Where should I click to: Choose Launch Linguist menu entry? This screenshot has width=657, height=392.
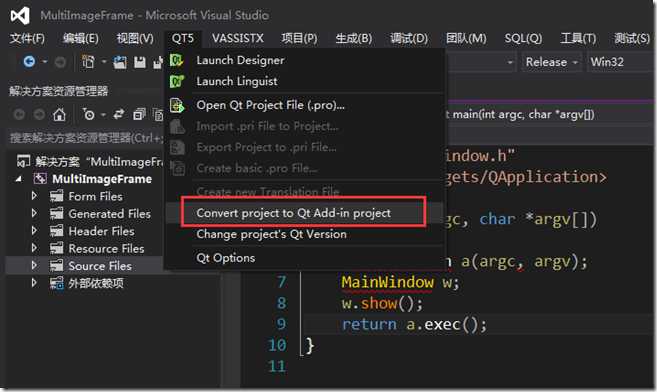tap(305, 81)
